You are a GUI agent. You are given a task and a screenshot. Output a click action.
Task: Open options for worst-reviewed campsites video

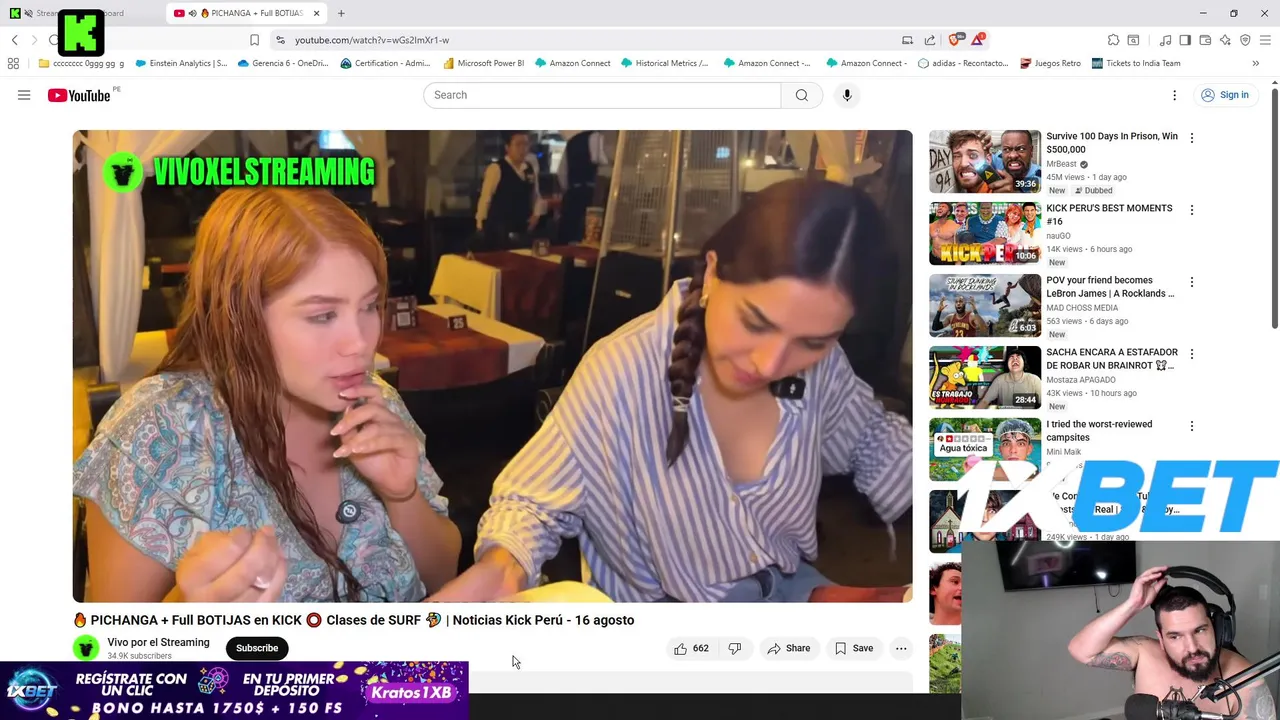click(1191, 426)
